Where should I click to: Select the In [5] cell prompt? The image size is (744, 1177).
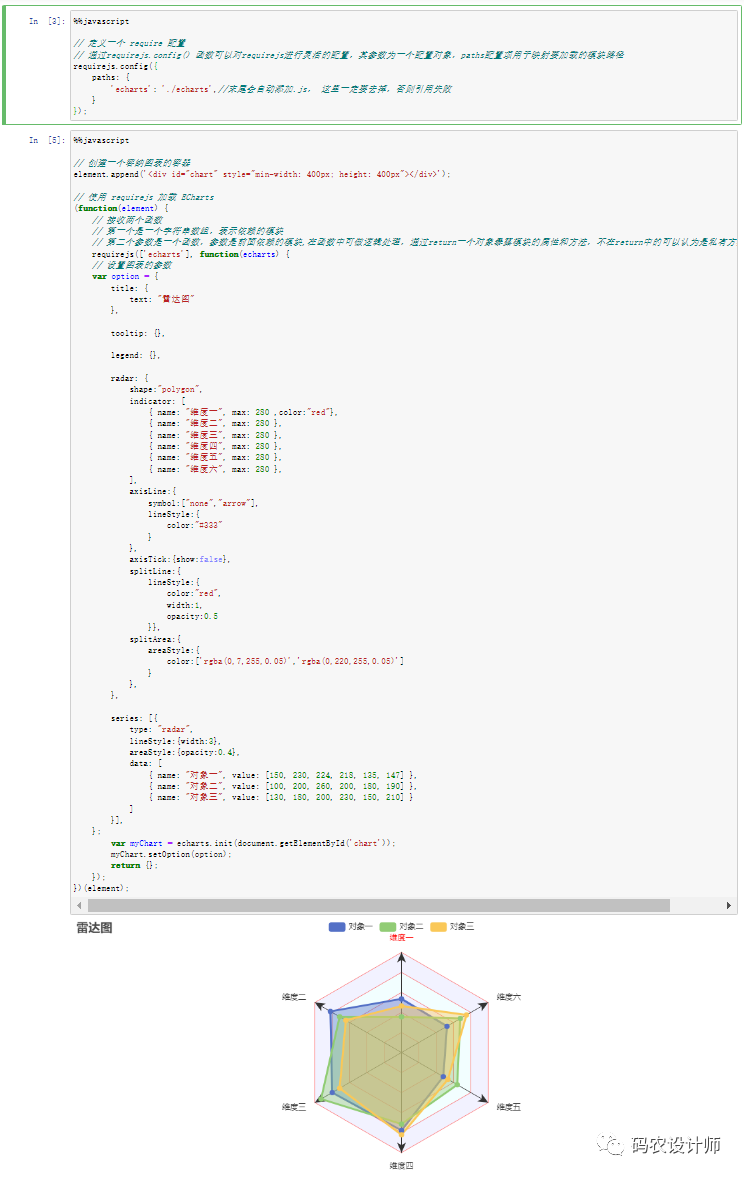[46, 141]
